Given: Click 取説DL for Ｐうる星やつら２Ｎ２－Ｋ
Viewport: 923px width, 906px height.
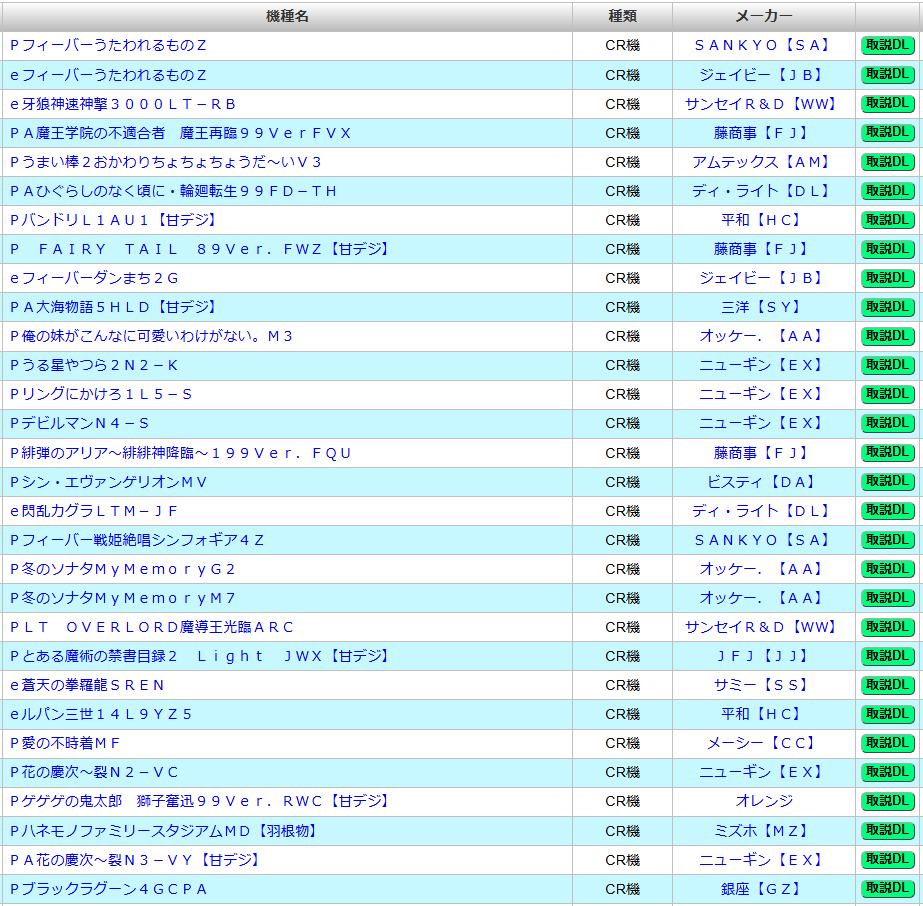Looking at the screenshot, I should [888, 365].
